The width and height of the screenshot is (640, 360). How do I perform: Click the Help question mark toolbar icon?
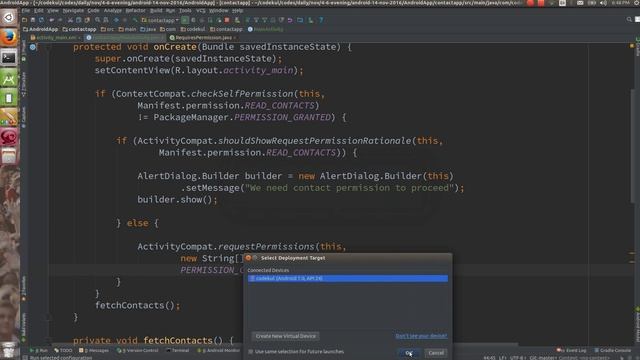tap(321, 20)
